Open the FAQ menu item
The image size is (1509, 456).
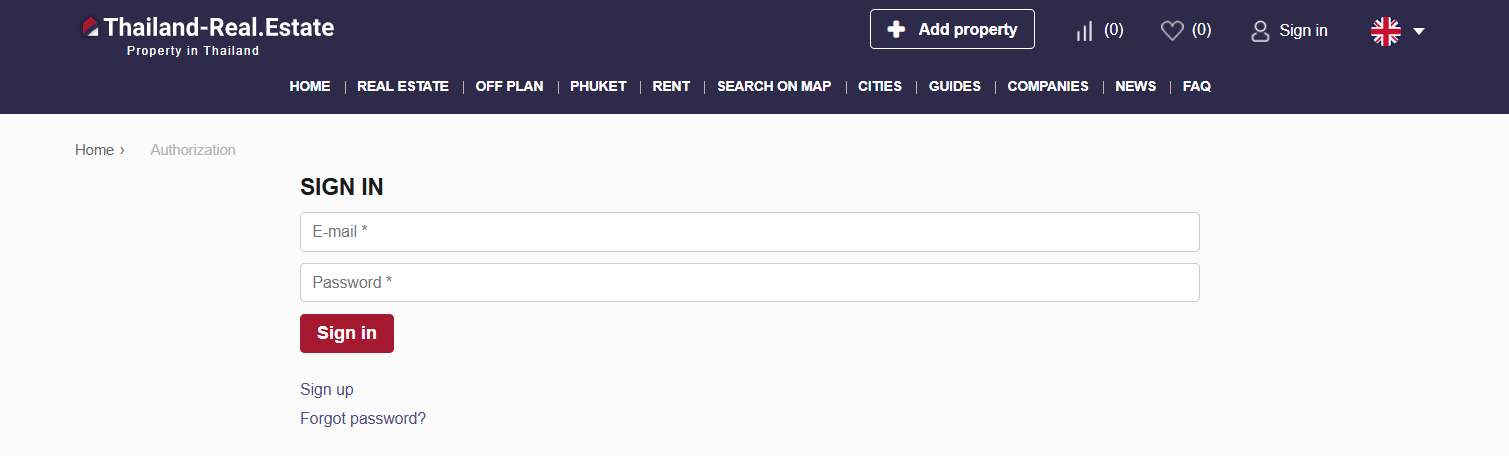pos(1196,86)
